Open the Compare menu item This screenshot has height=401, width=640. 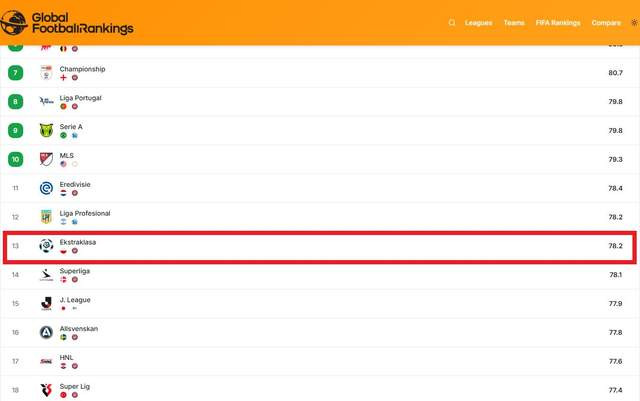tap(606, 23)
